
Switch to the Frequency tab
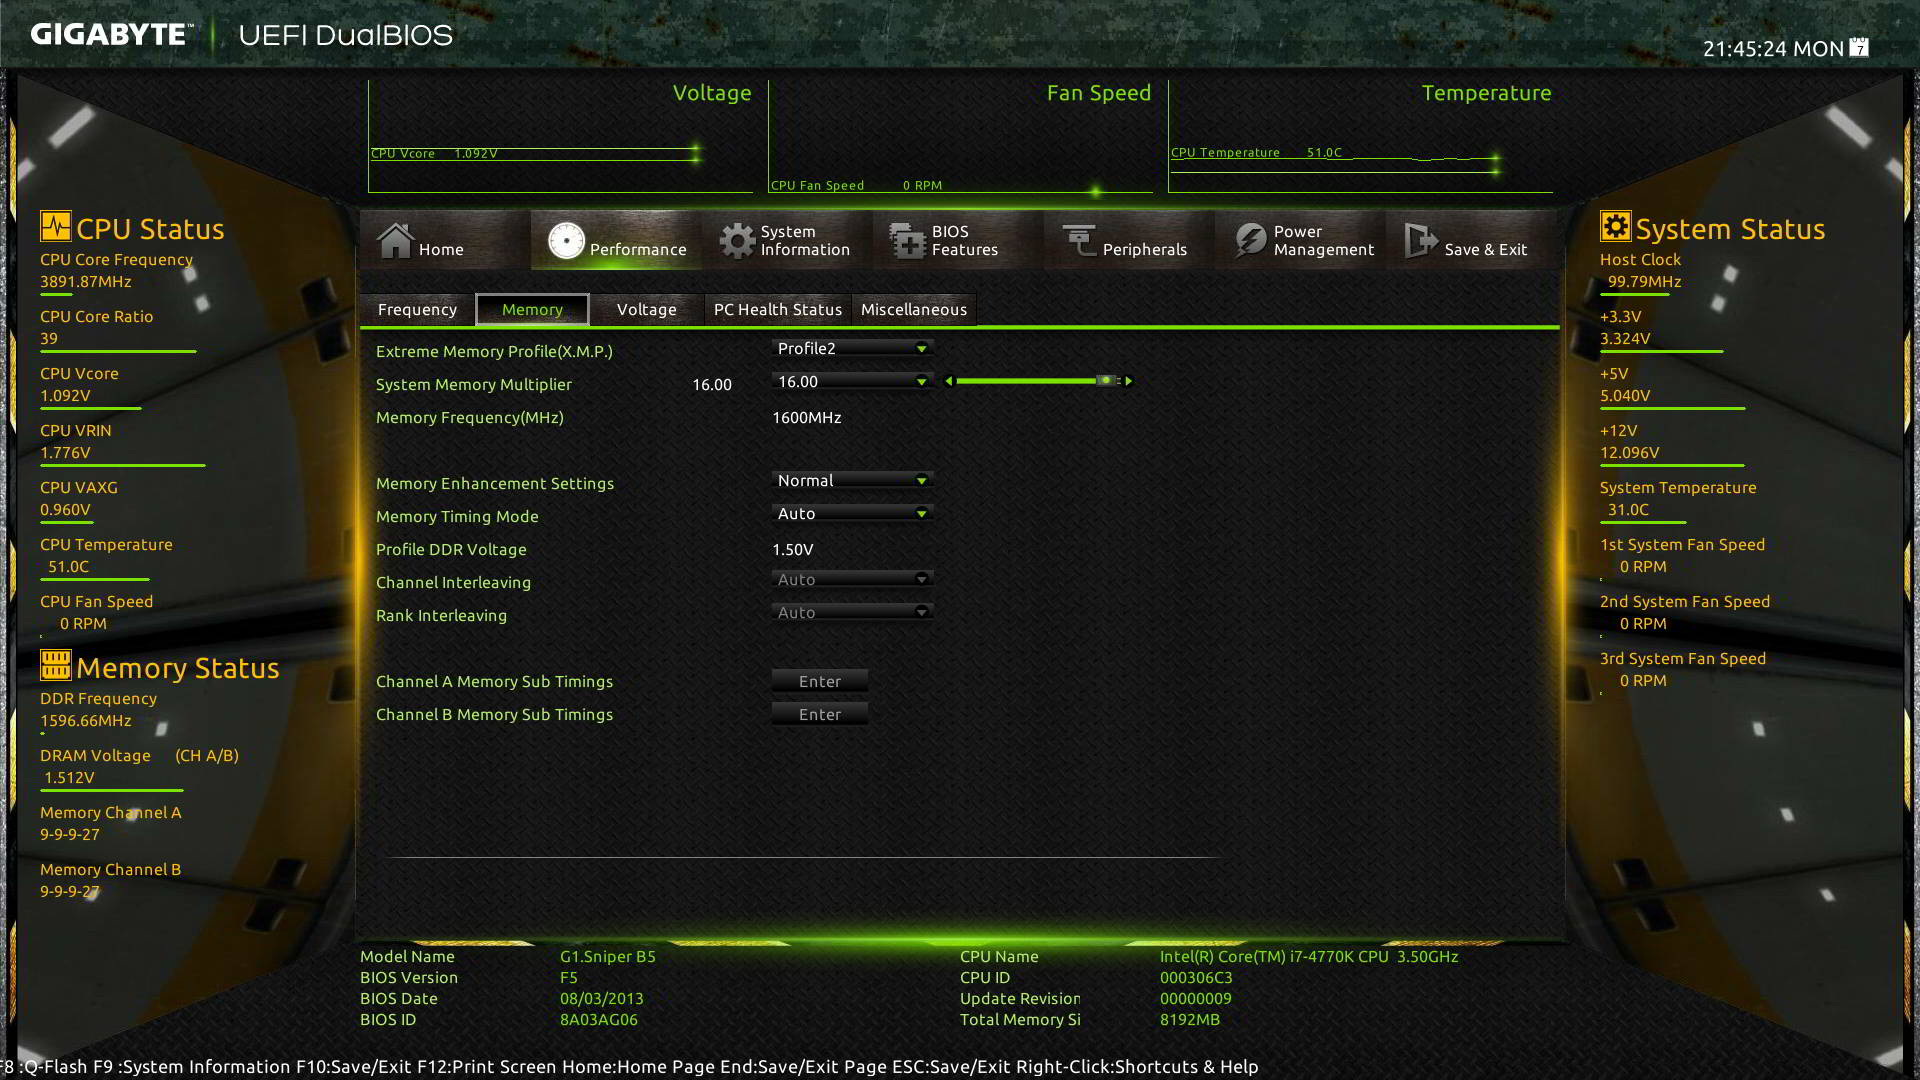[x=417, y=310]
